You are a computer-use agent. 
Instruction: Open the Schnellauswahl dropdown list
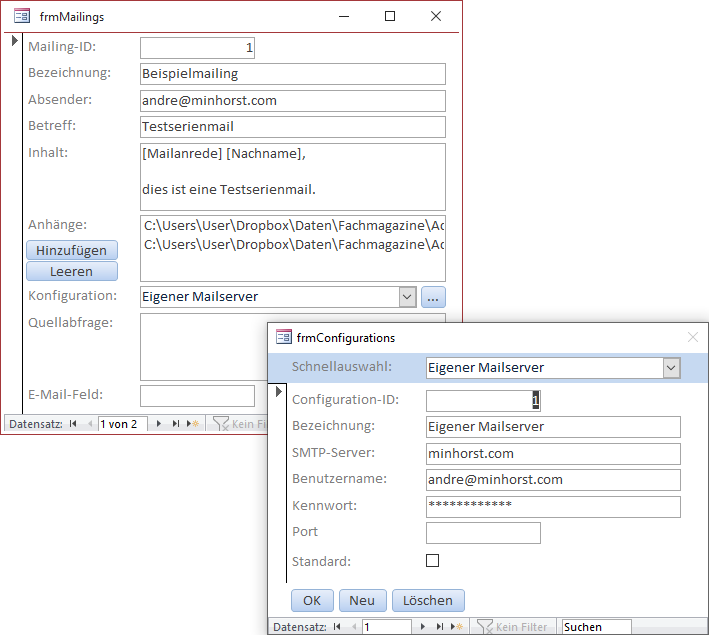click(x=671, y=368)
